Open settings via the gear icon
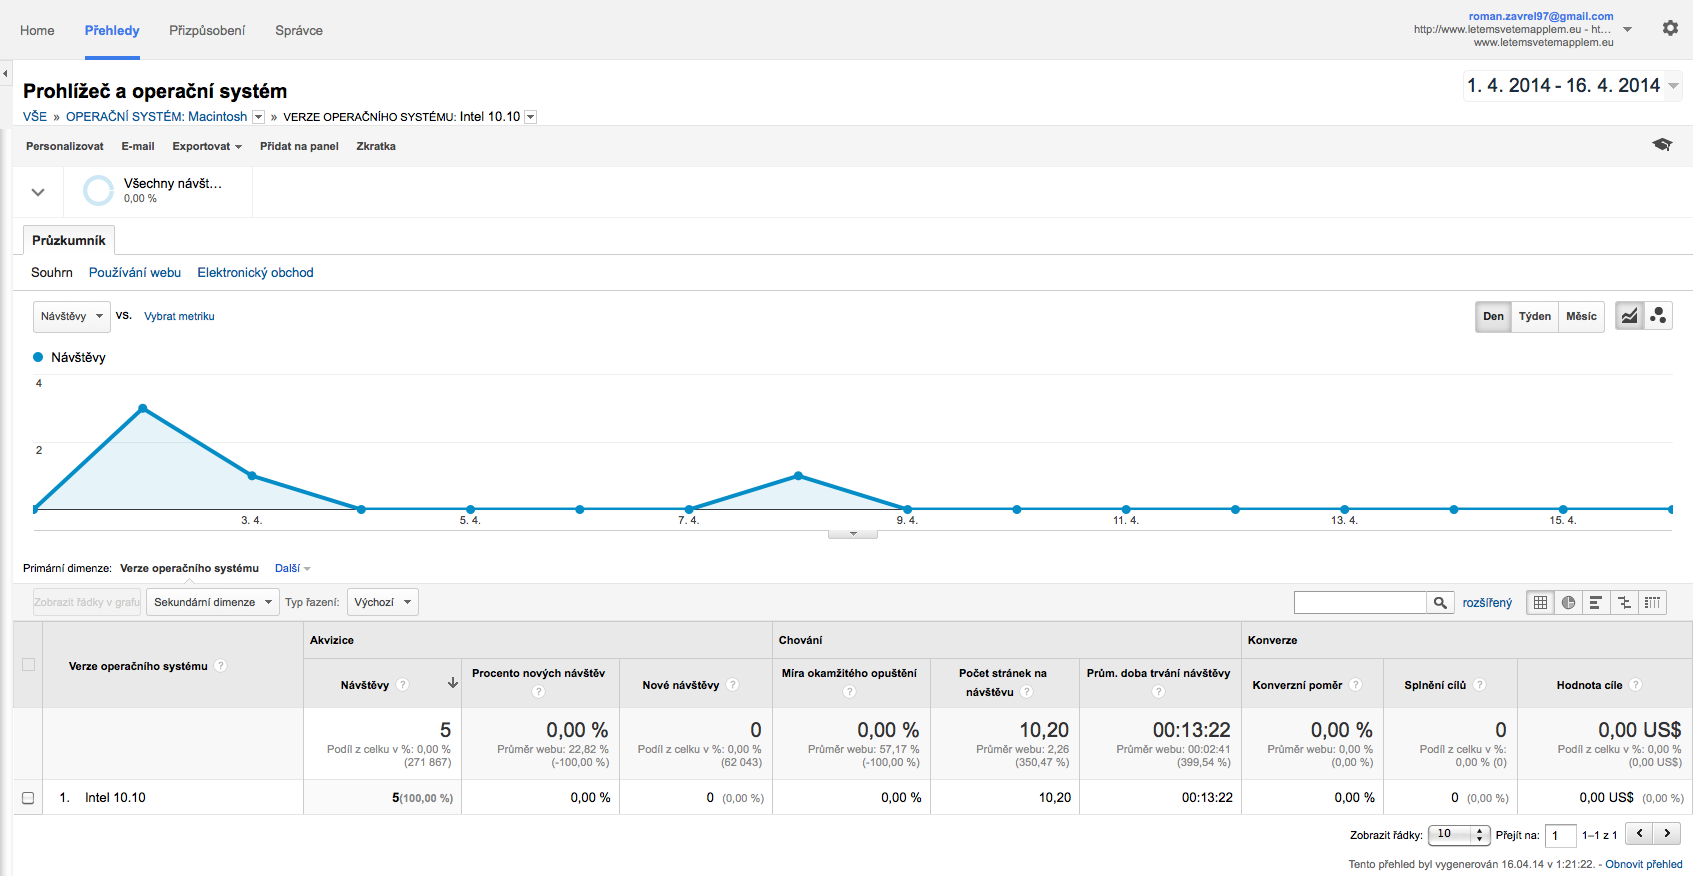1693x876 pixels. coord(1670,29)
